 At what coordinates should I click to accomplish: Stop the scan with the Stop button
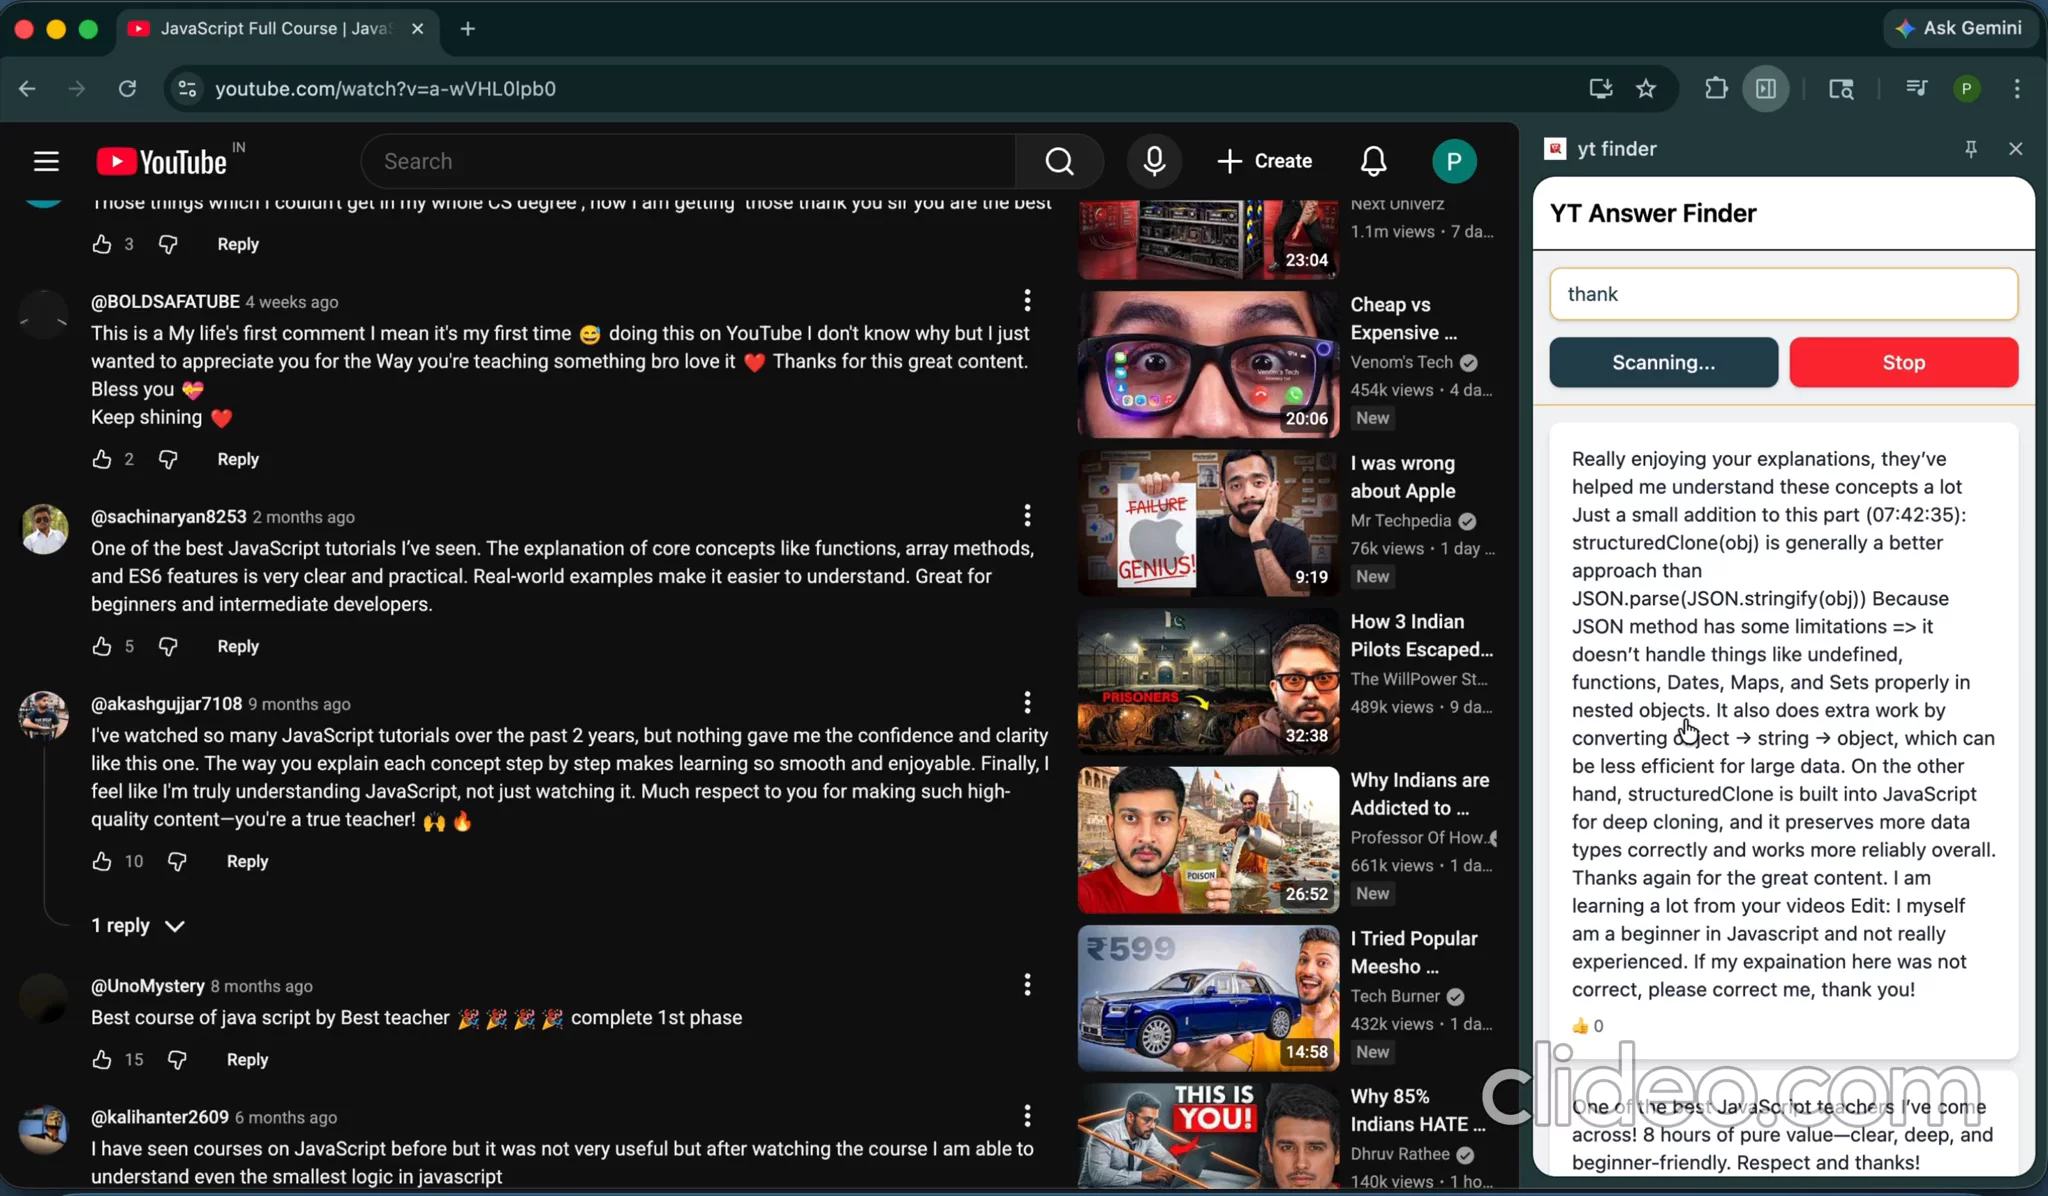click(x=1903, y=362)
